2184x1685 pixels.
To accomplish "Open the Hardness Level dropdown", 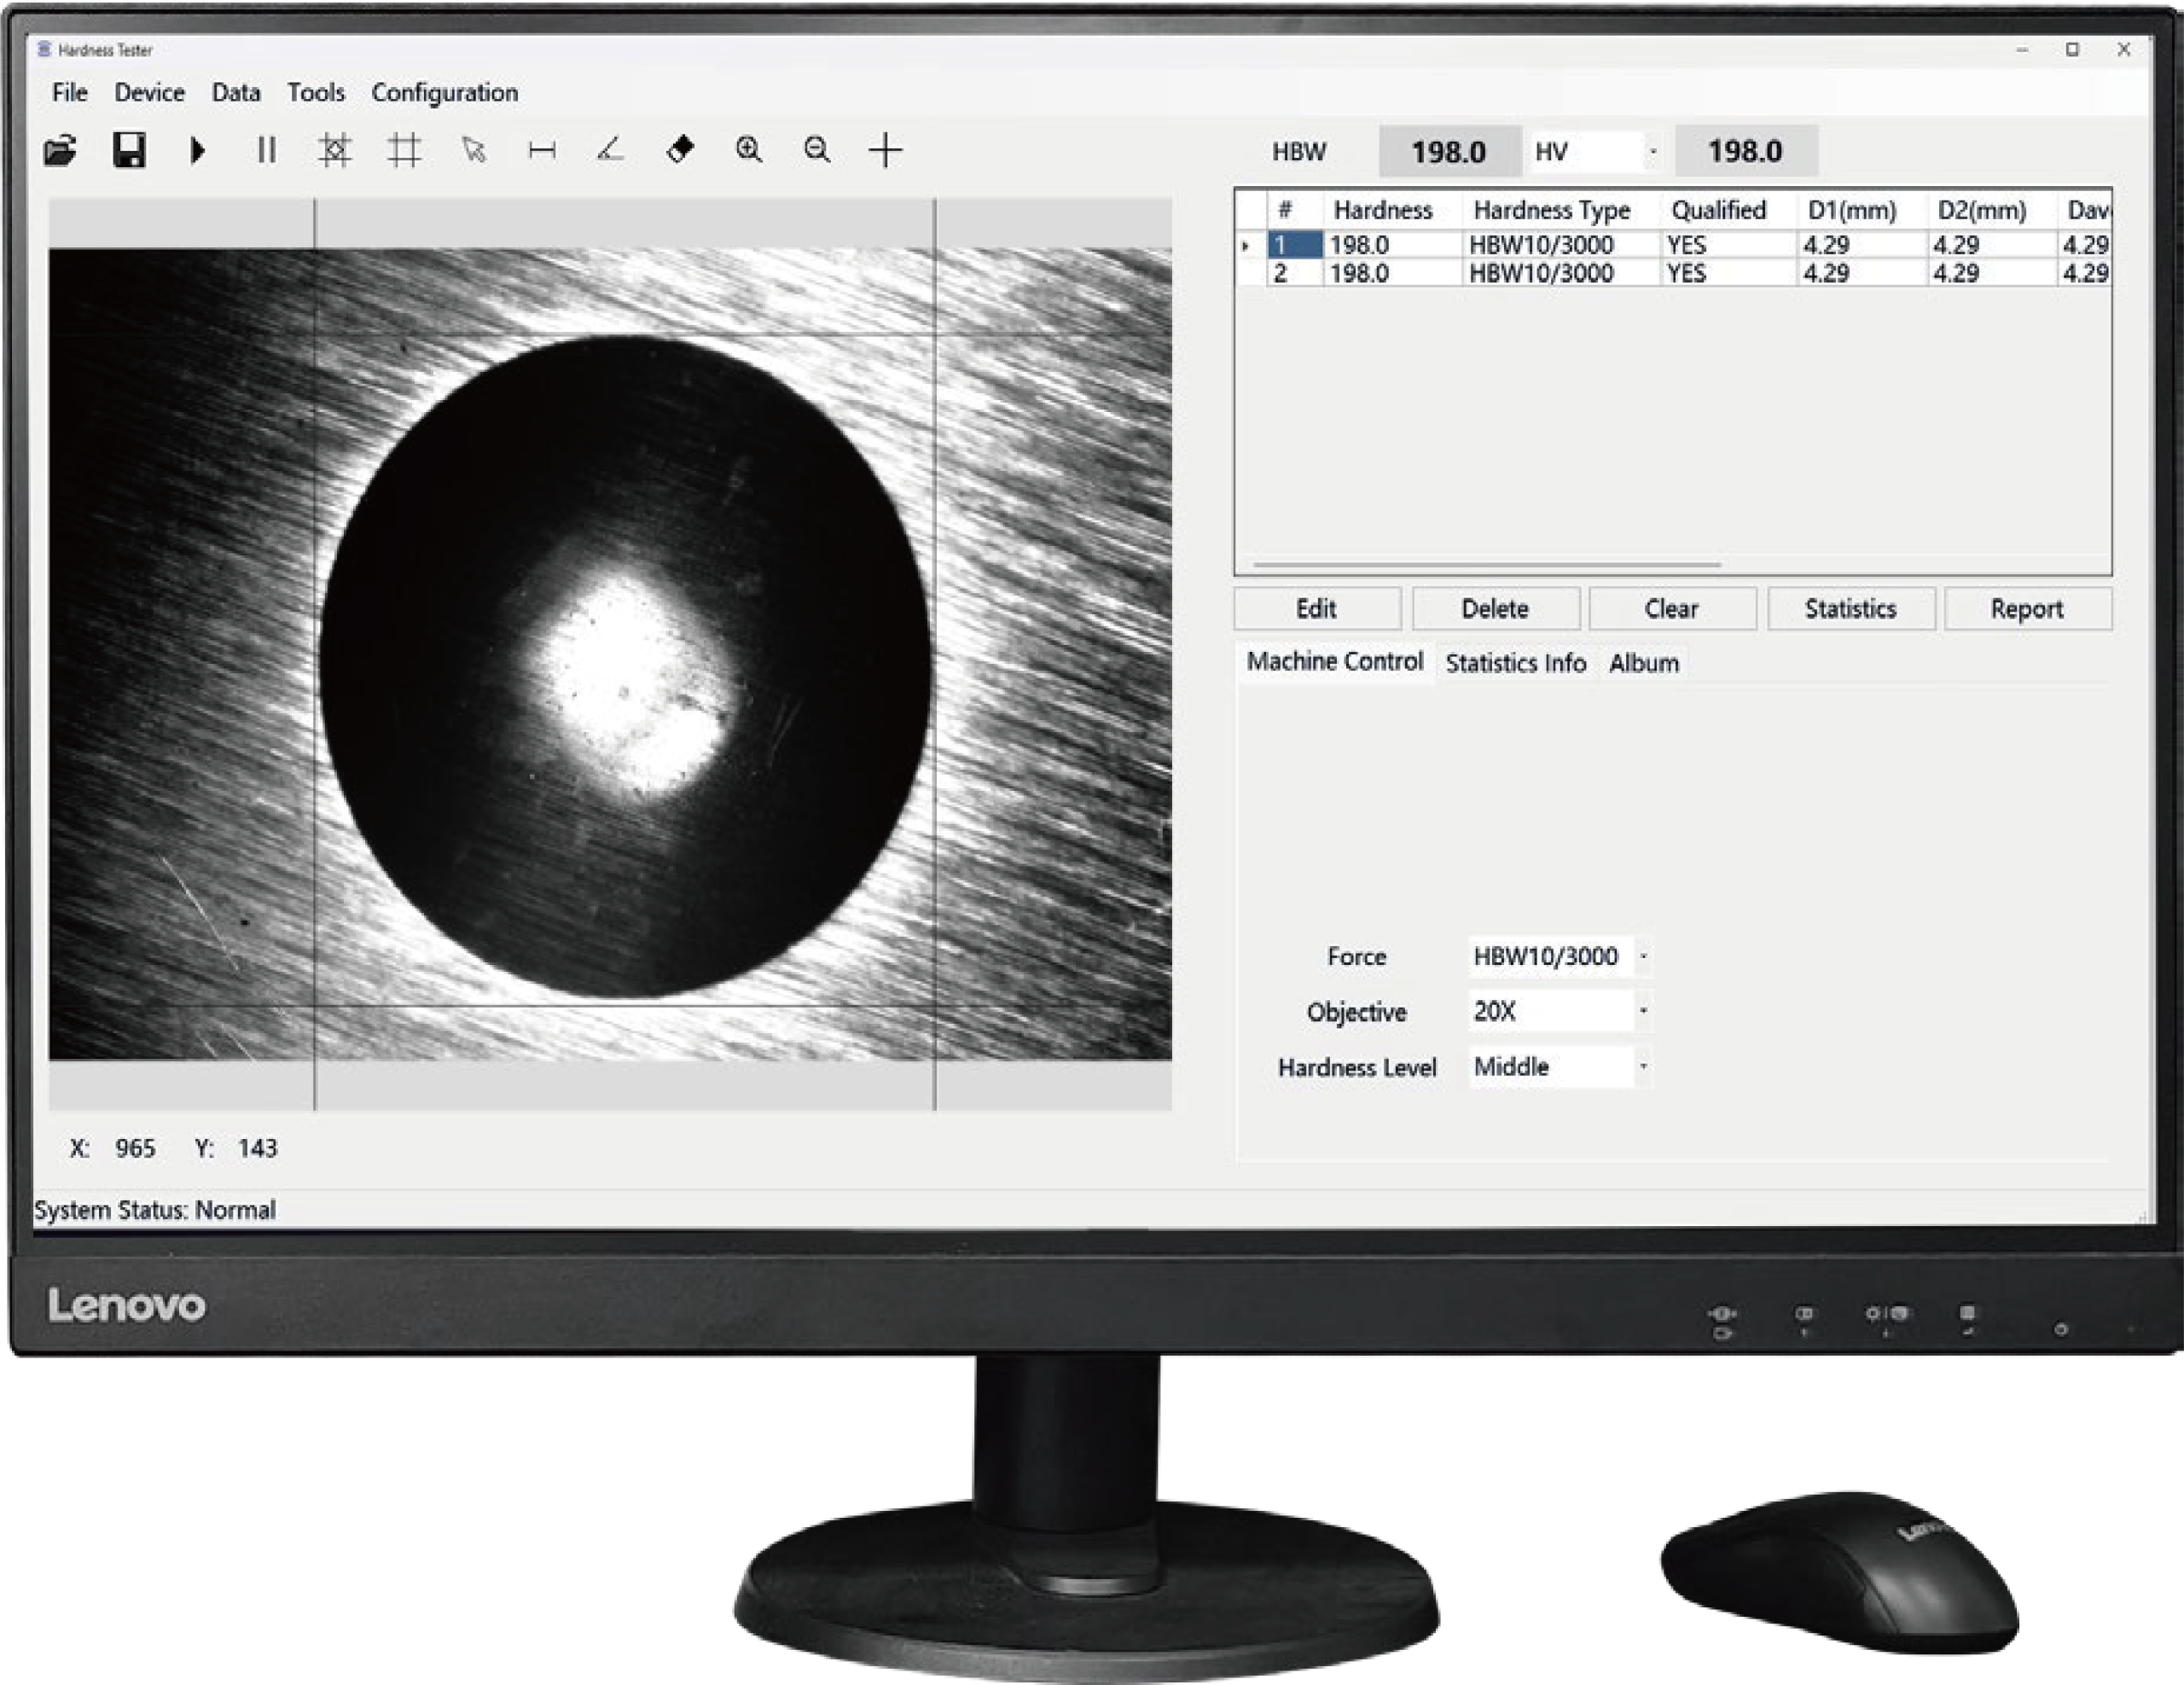I will pos(1646,1067).
